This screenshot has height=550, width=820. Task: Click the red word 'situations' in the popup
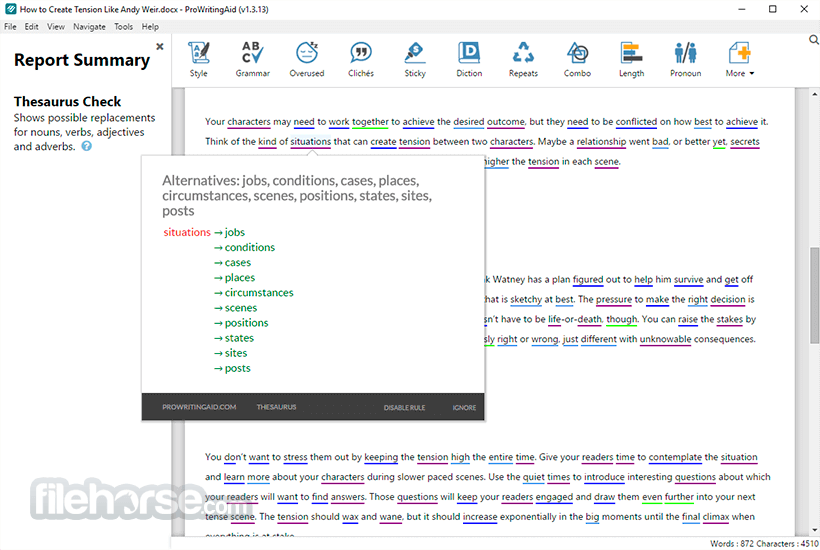click(x=187, y=232)
